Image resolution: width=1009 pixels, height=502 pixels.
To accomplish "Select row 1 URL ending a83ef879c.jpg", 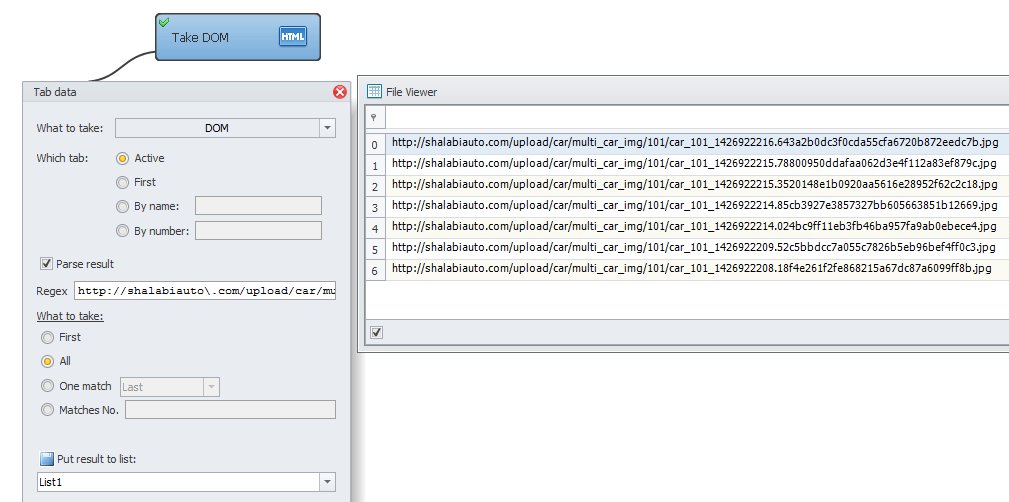I will tap(697, 163).
